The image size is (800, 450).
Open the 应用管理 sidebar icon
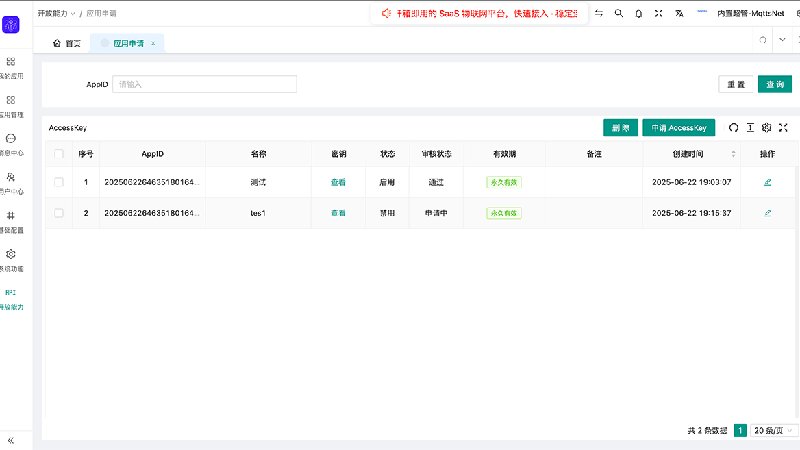pyautogui.click(x=11, y=100)
